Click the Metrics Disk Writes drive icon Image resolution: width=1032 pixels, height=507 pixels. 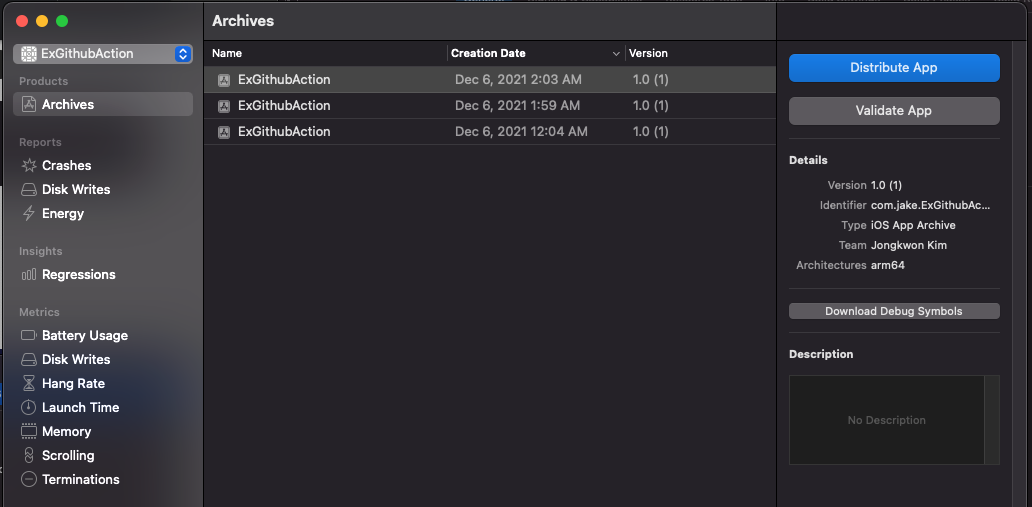(x=28, y=360)
